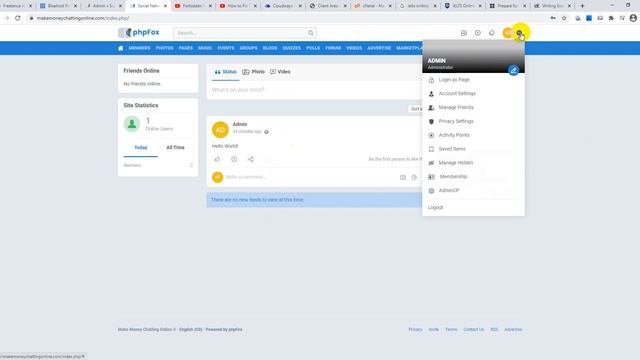Open the Groups nav link

coord(249,48)
